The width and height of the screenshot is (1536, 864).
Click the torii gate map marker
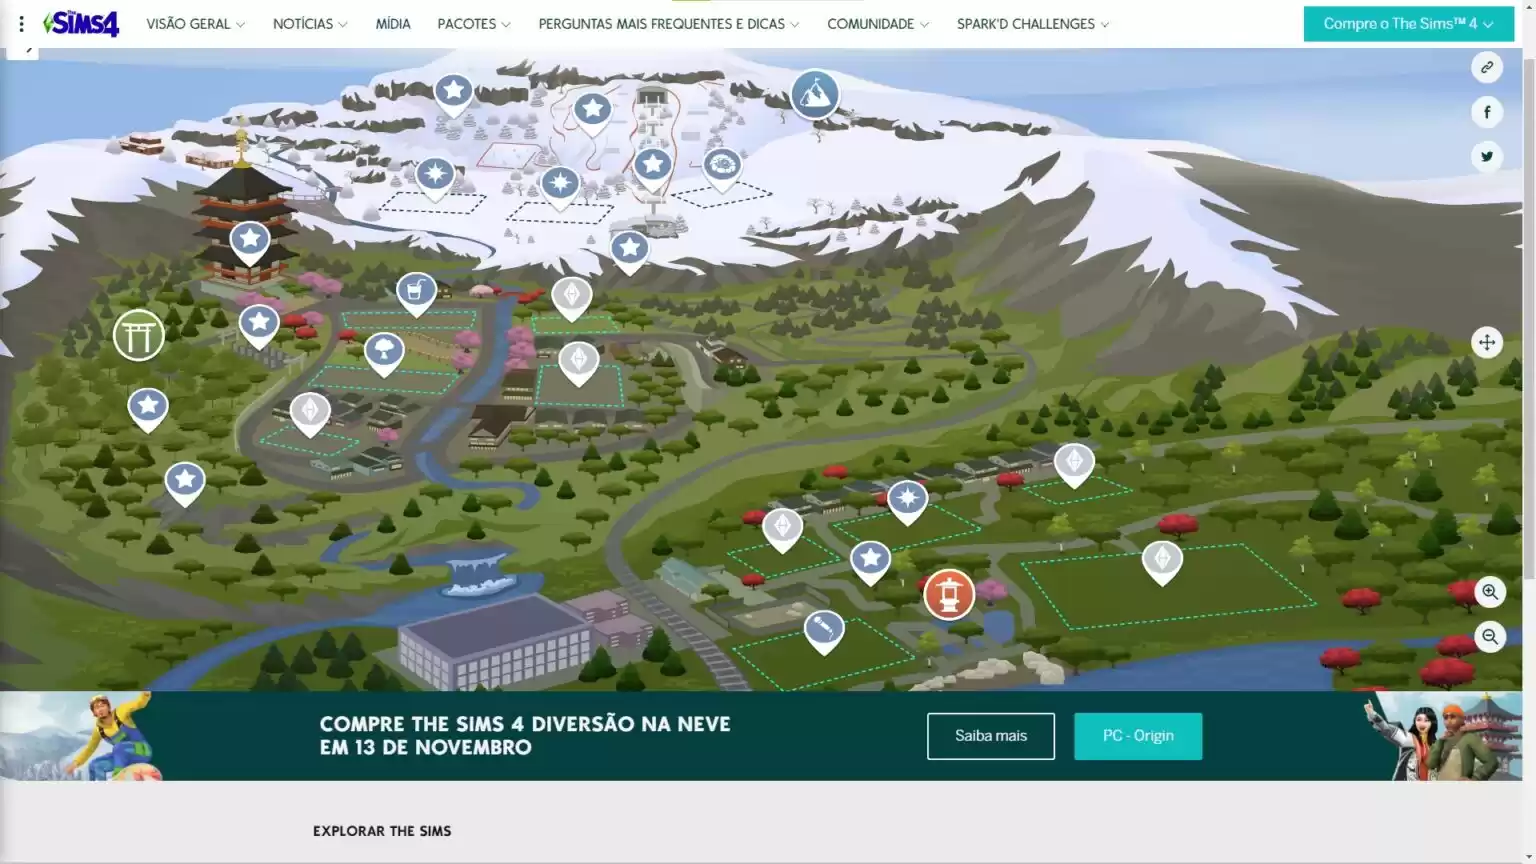click(138, 336)
